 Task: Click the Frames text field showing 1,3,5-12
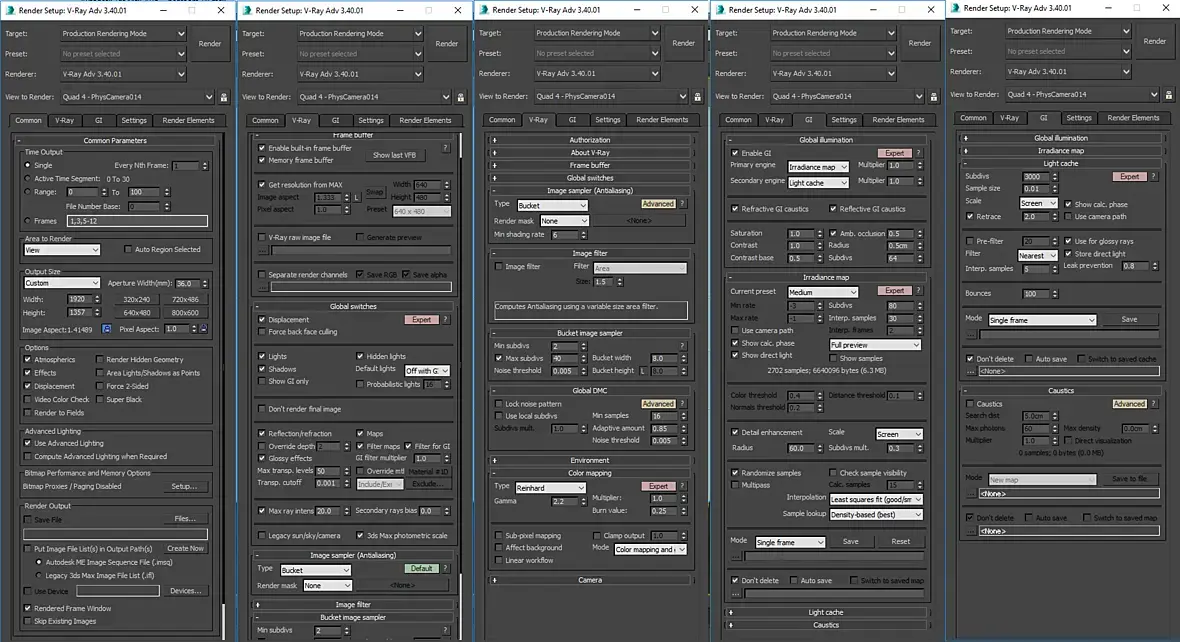pyautogui.click(x=137, y=221)
